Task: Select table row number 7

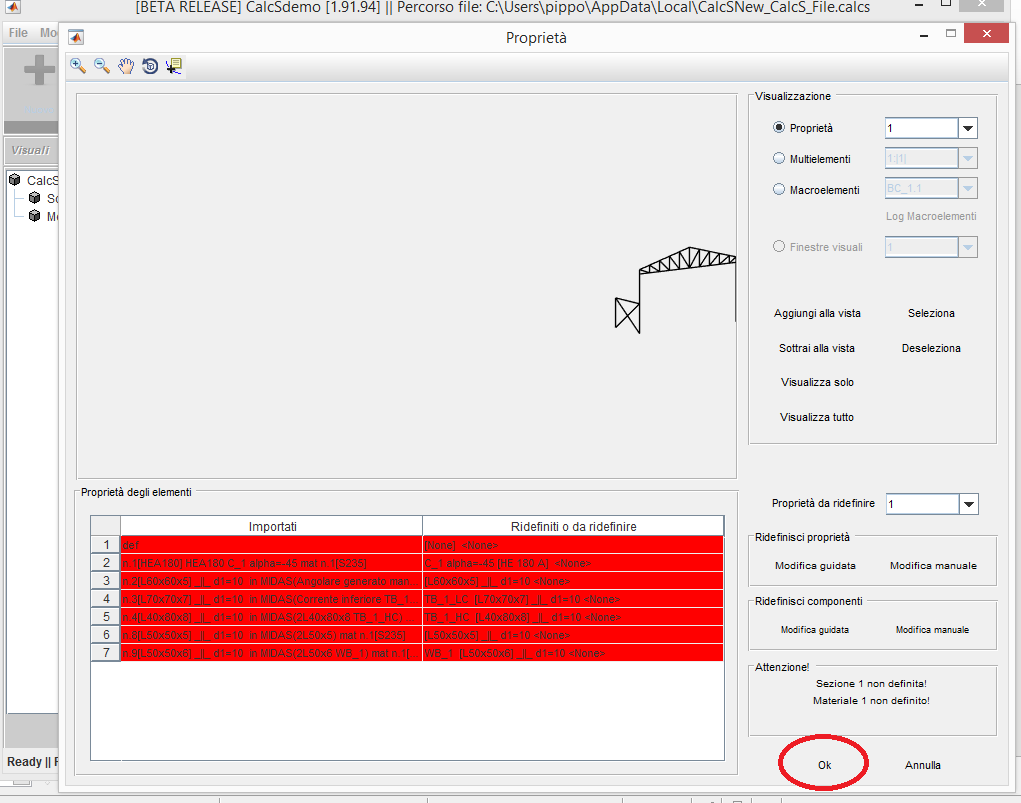Action: tap(105, 653)
